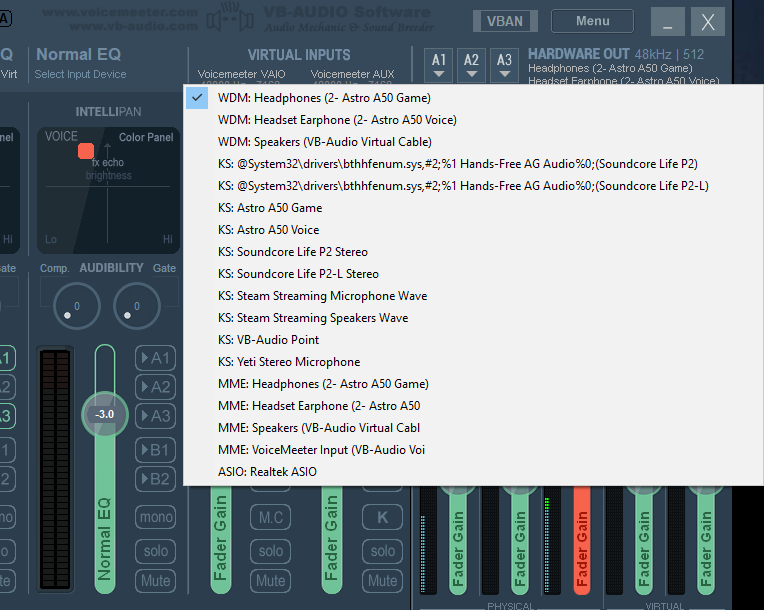Solo the Voicemeeter AUX strip
Image resolution: width=764 pixels, height=610 pixels.
[382, 551]
